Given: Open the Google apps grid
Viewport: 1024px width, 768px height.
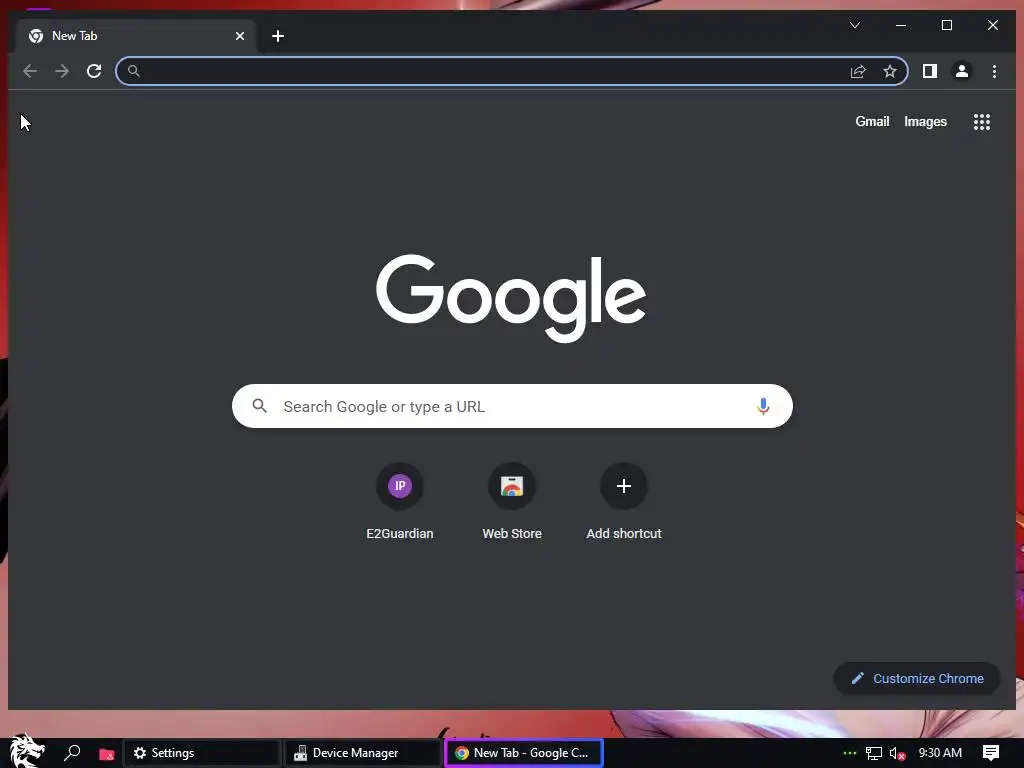Looking at the screenshot, I should click(x=982, y=121).
